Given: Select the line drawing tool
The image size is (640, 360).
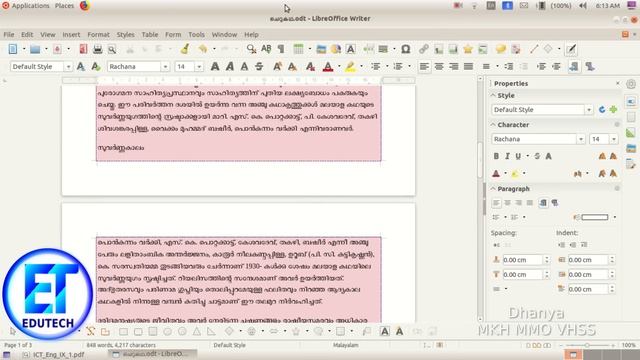Looking at the screenshot, I should (x=534, y=49).
